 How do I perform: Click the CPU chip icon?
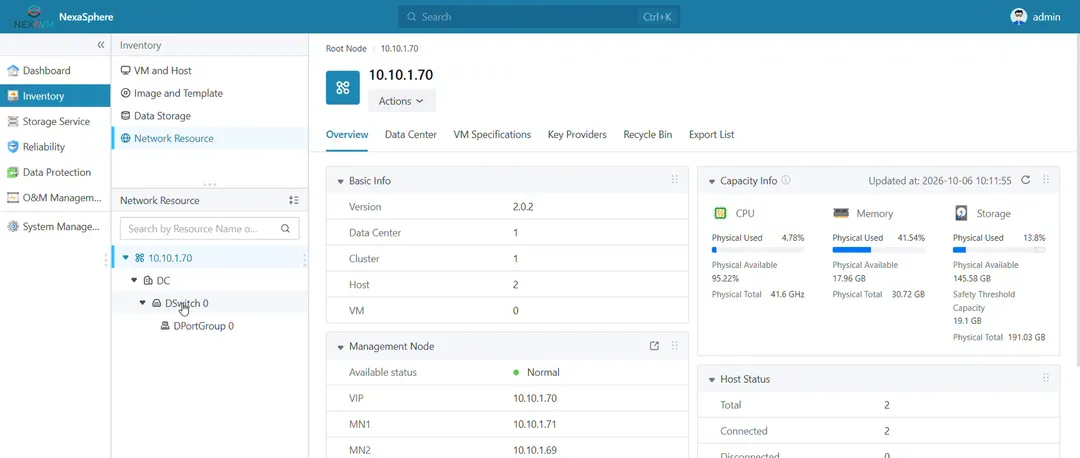(720, 214)
